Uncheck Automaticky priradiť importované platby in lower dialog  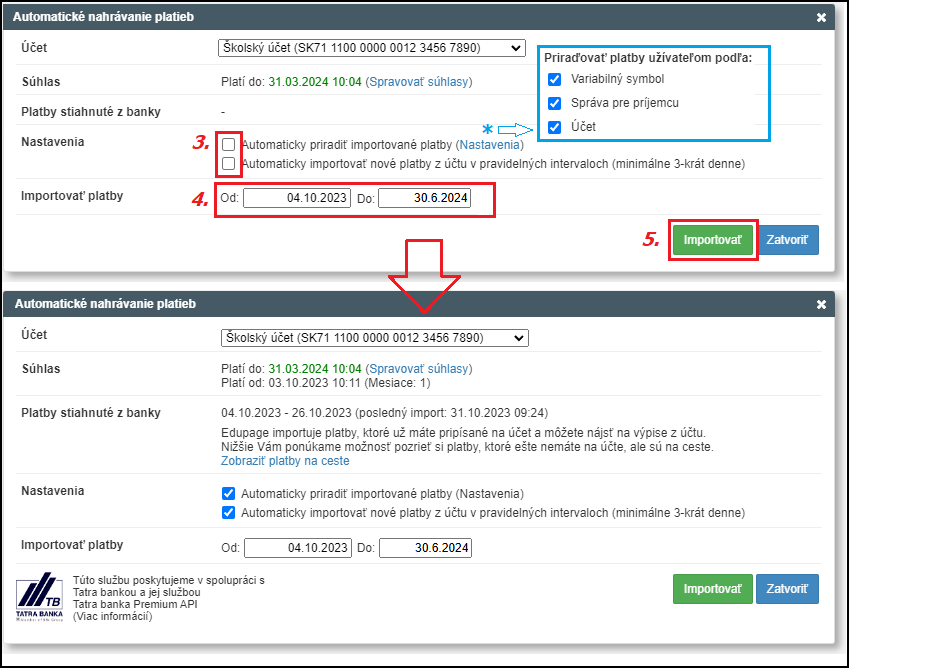[x=228, y=493]
